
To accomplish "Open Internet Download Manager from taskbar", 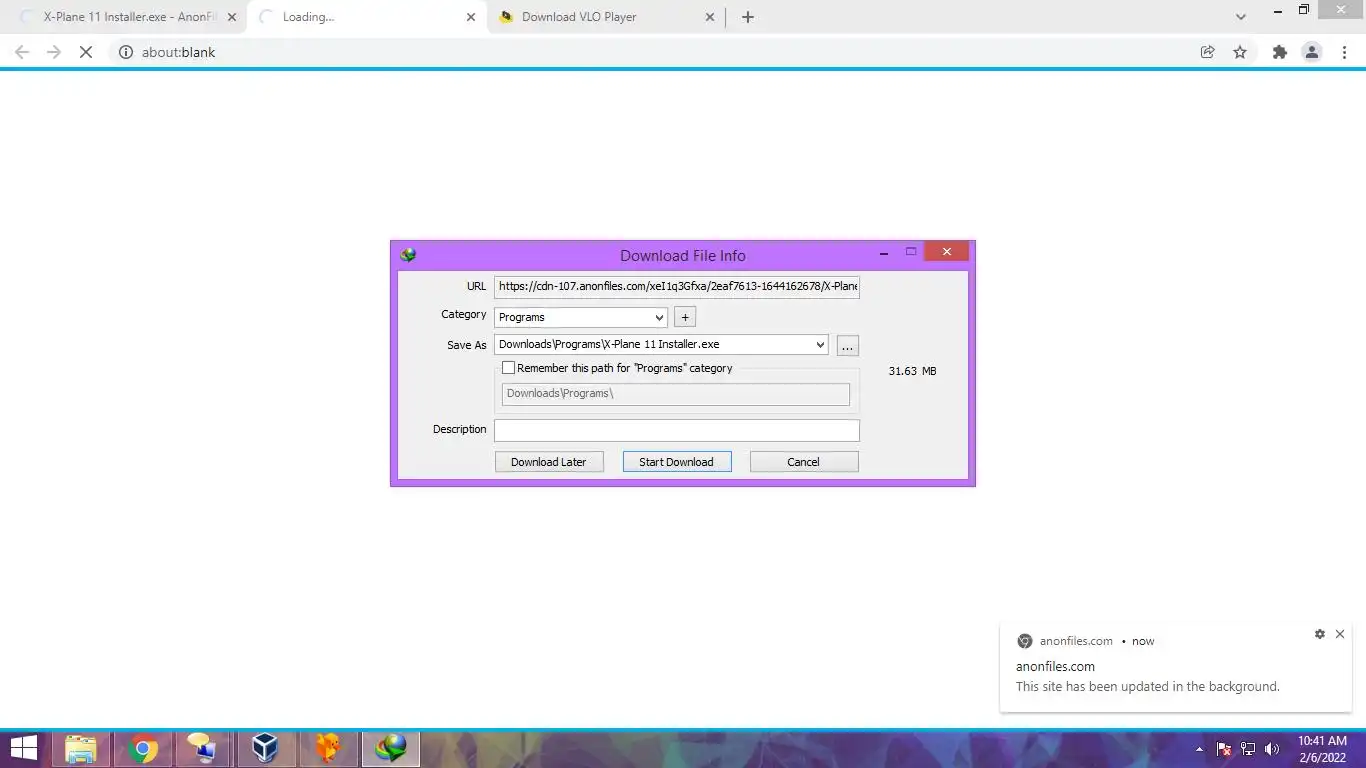I will (x=389, y=748).
